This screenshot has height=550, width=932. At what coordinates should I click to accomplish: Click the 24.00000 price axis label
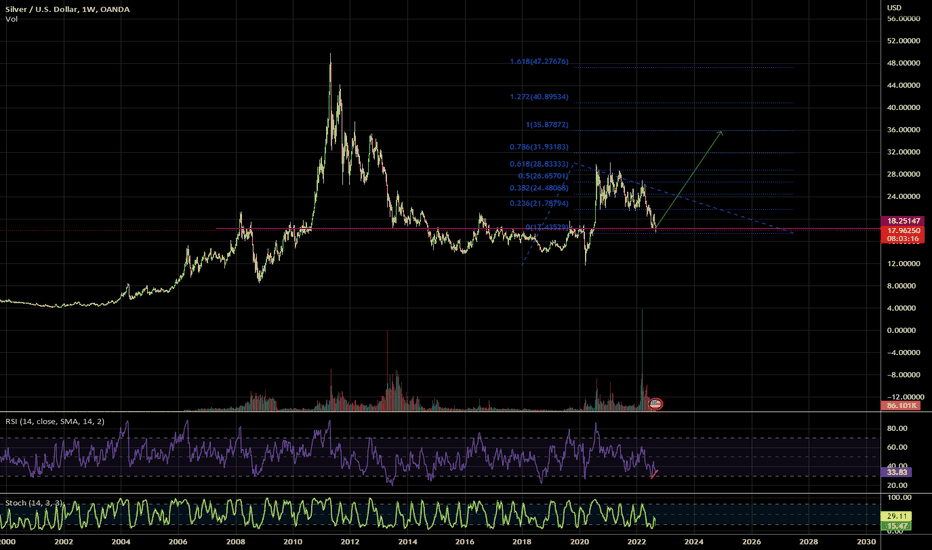pyautogui.click(x=903, y=196)
